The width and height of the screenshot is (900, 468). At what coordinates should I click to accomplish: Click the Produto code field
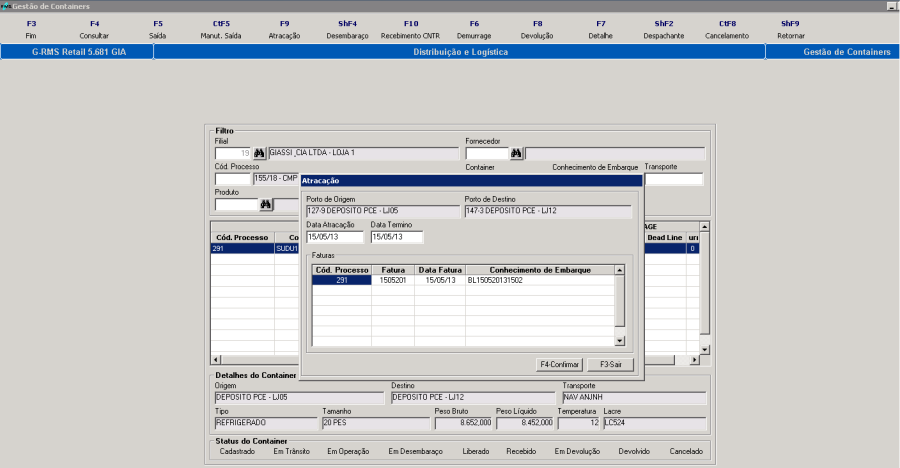[236, 204]
